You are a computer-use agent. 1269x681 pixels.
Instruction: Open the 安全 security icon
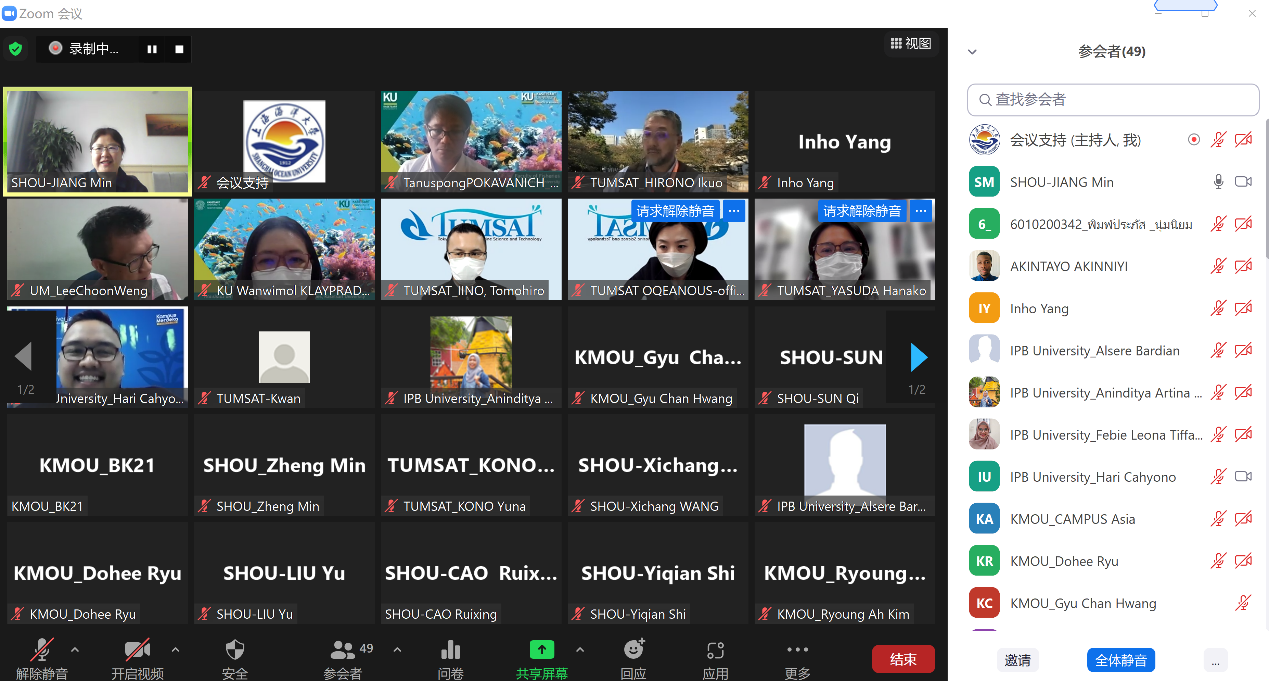235,651
